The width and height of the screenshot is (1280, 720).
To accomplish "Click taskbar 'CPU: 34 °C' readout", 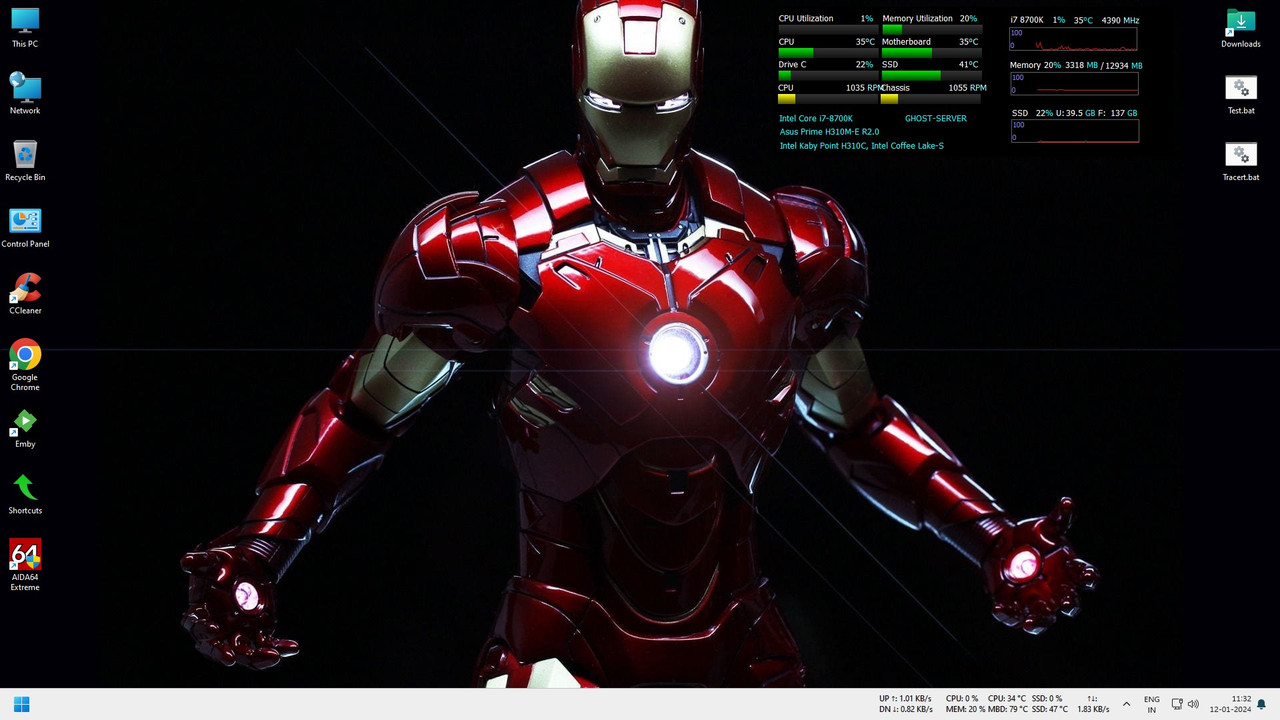I will point(1007,698).
